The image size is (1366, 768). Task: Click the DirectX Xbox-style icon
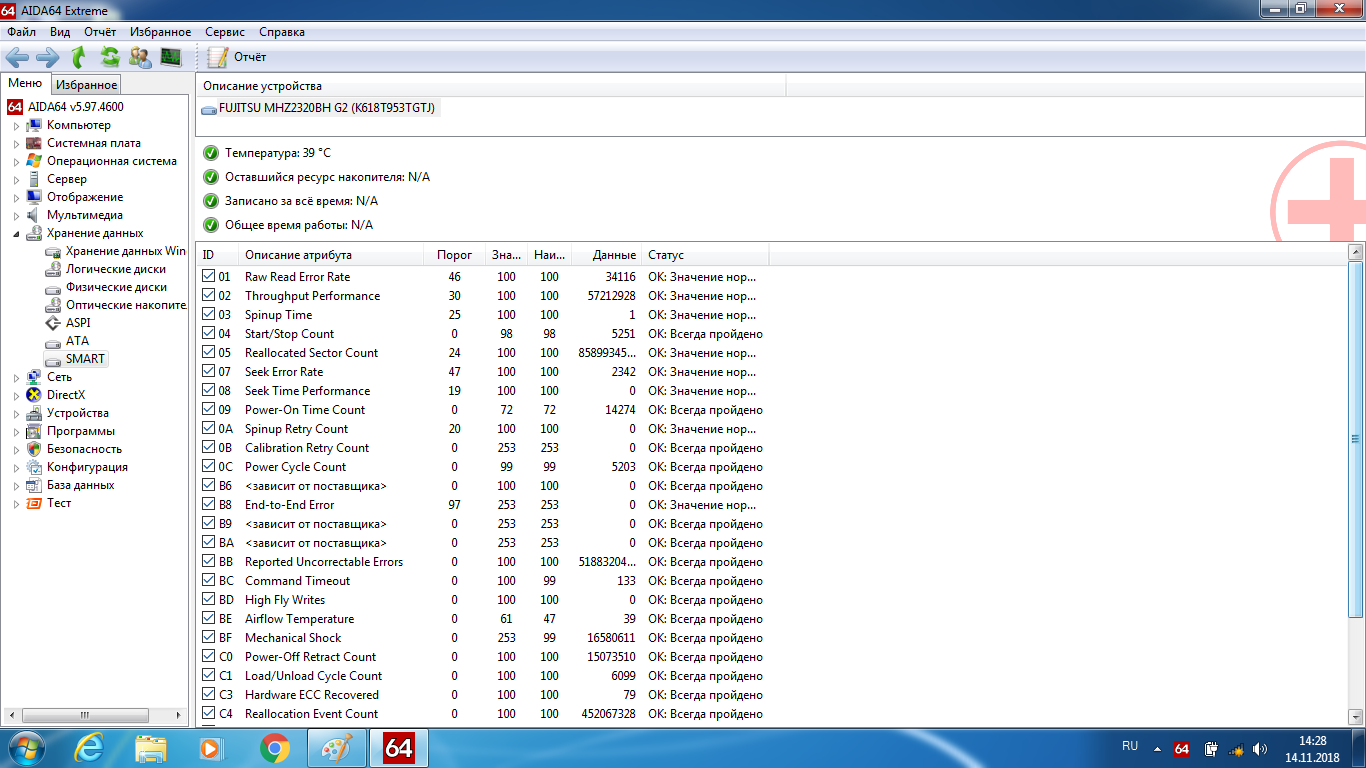34,395
